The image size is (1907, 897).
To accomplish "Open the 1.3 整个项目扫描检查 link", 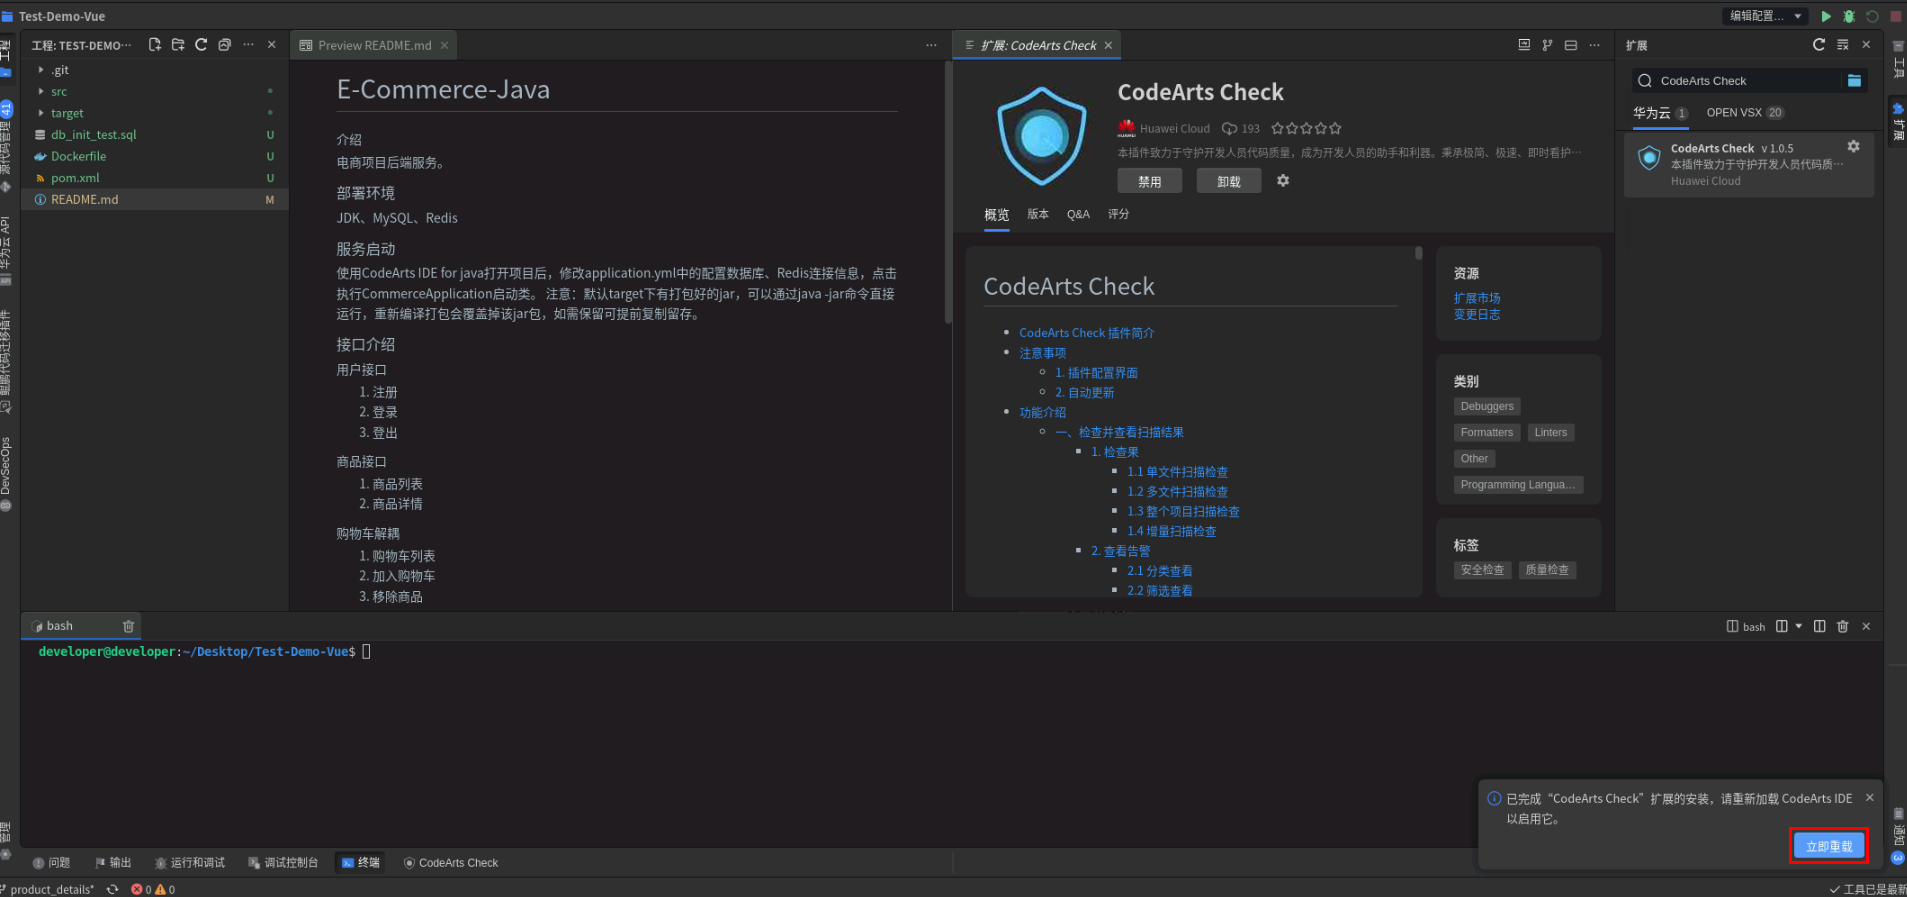I will click(x=1183, y=511).
